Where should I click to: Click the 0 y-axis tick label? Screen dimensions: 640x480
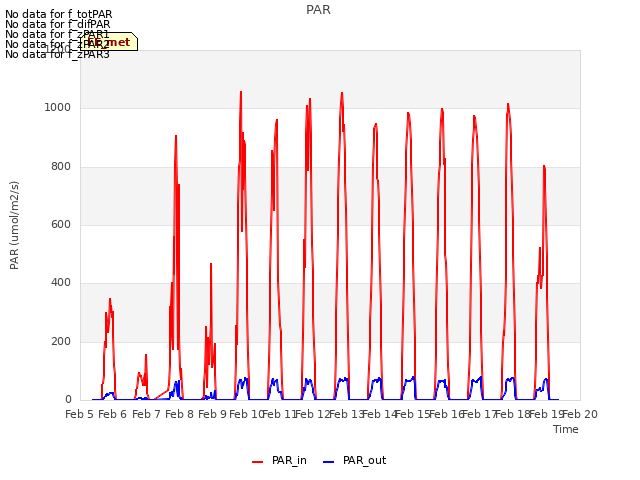click(x=68, y=400)
